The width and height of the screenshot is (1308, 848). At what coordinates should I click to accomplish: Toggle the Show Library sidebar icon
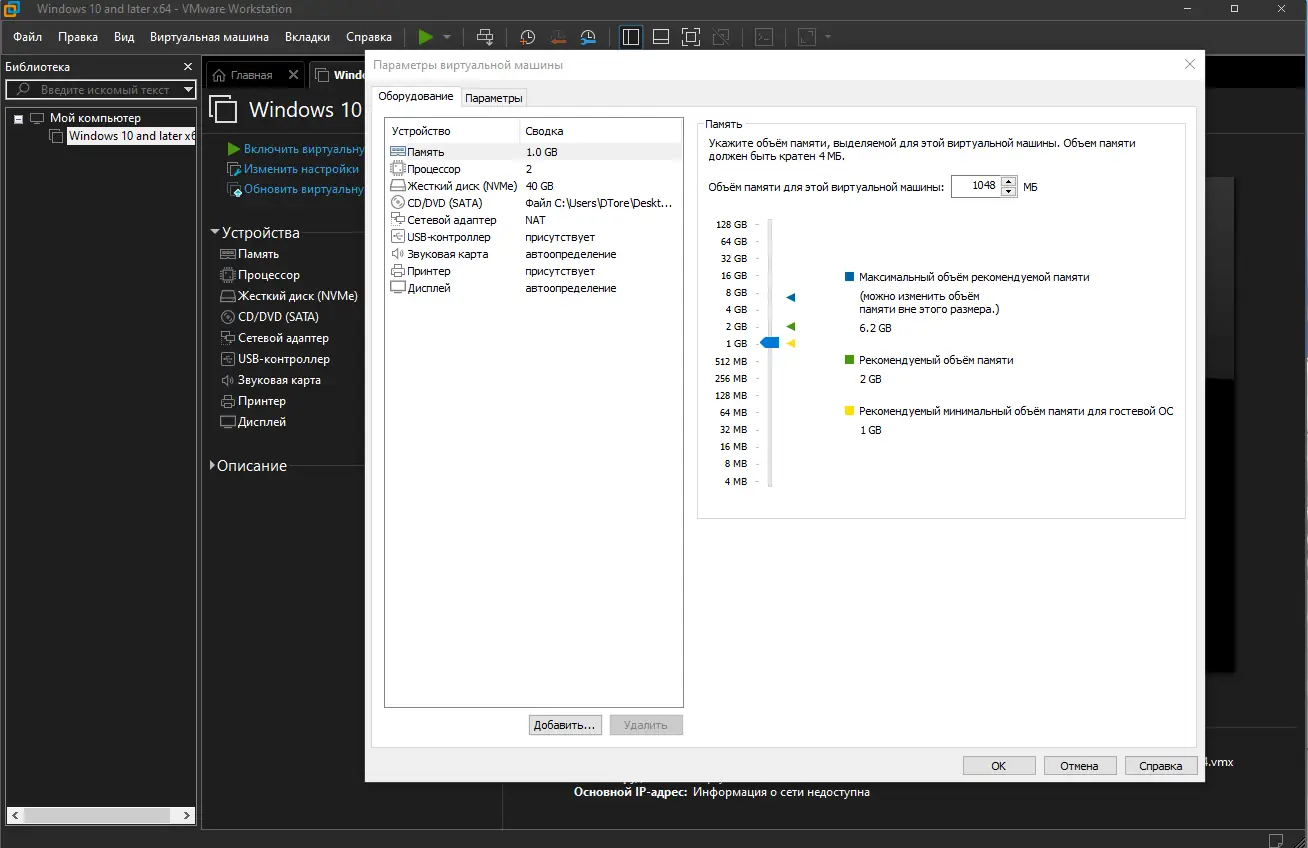tap(631, 37)
